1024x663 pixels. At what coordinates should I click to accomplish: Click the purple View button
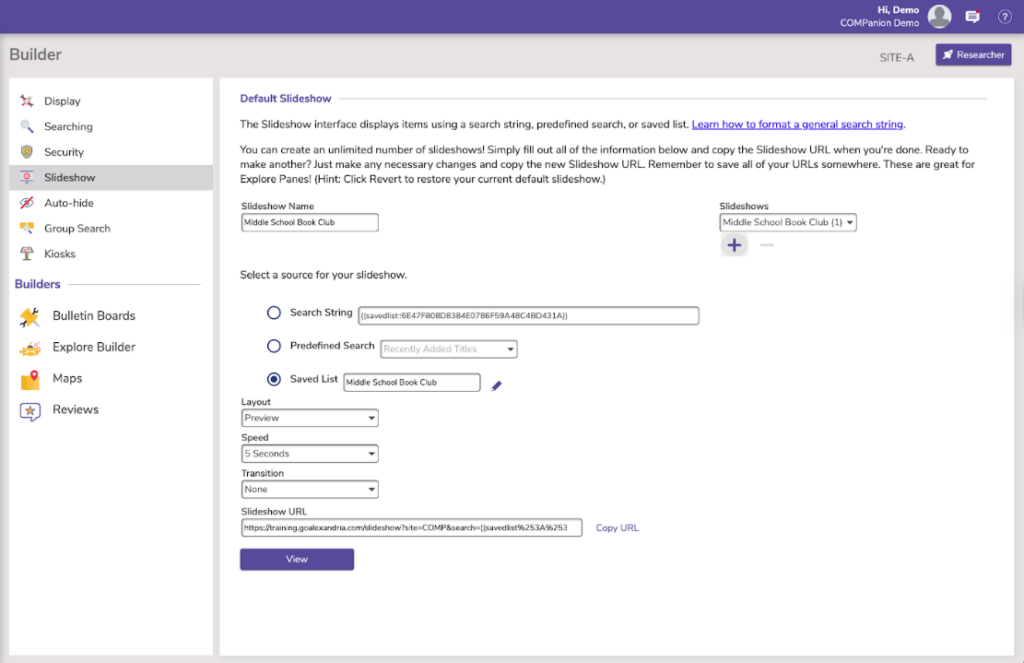[x=297, y=559]
